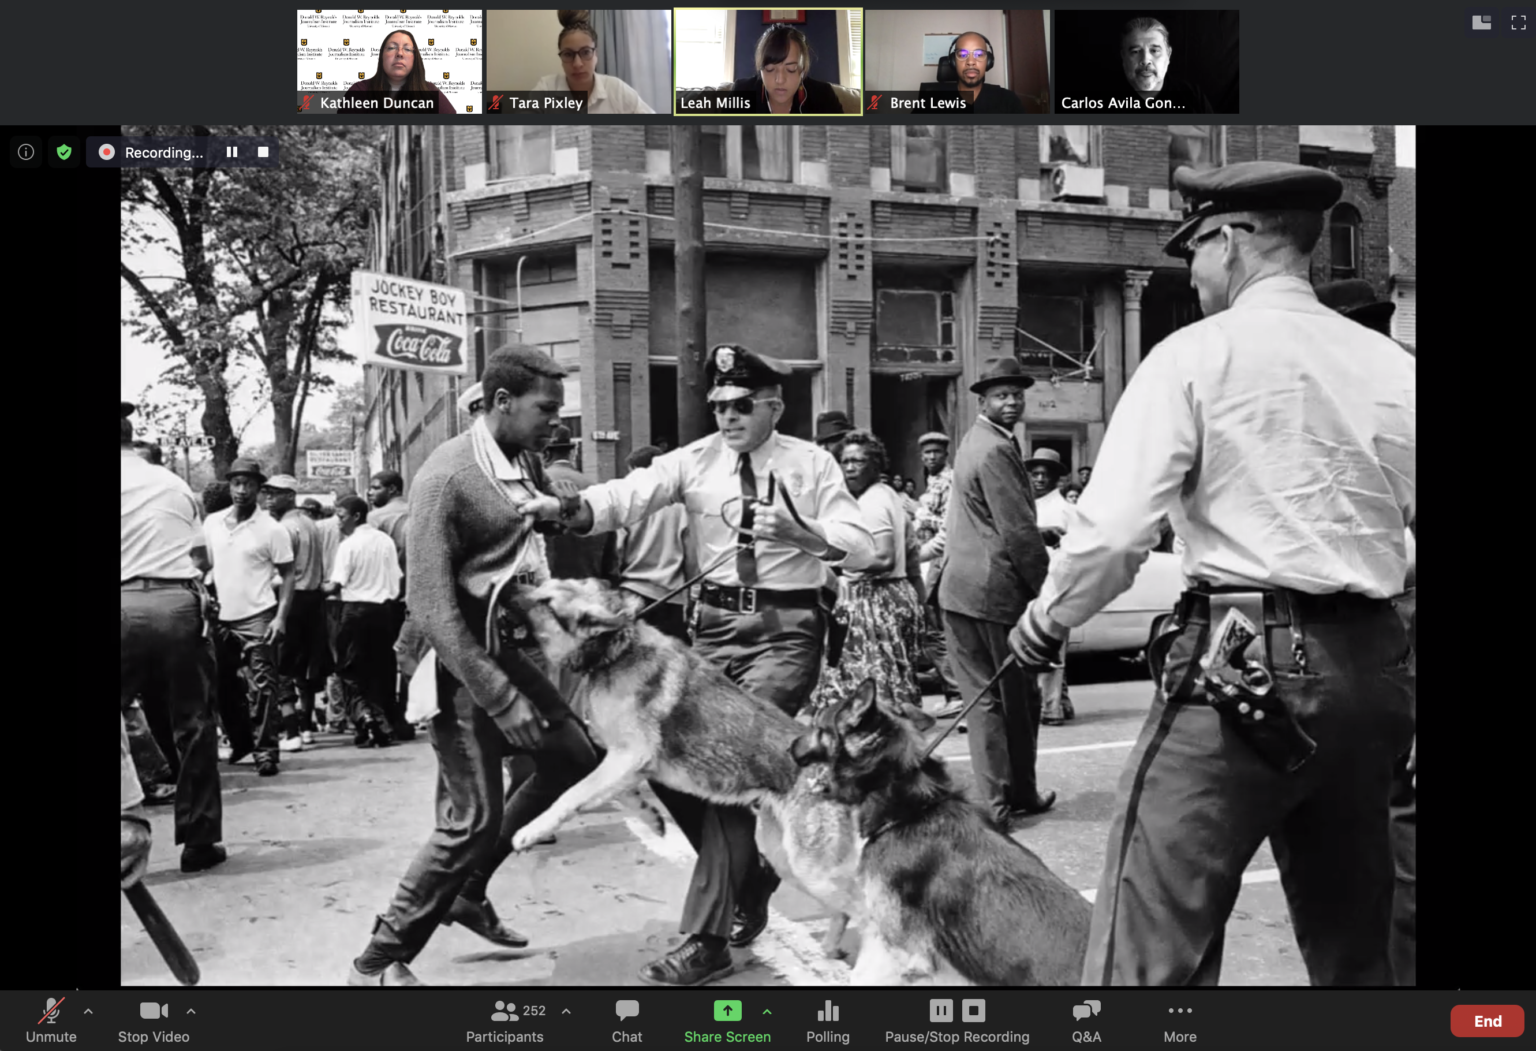
Task: Start sharing your screen
Action: tap(727, 1010)
